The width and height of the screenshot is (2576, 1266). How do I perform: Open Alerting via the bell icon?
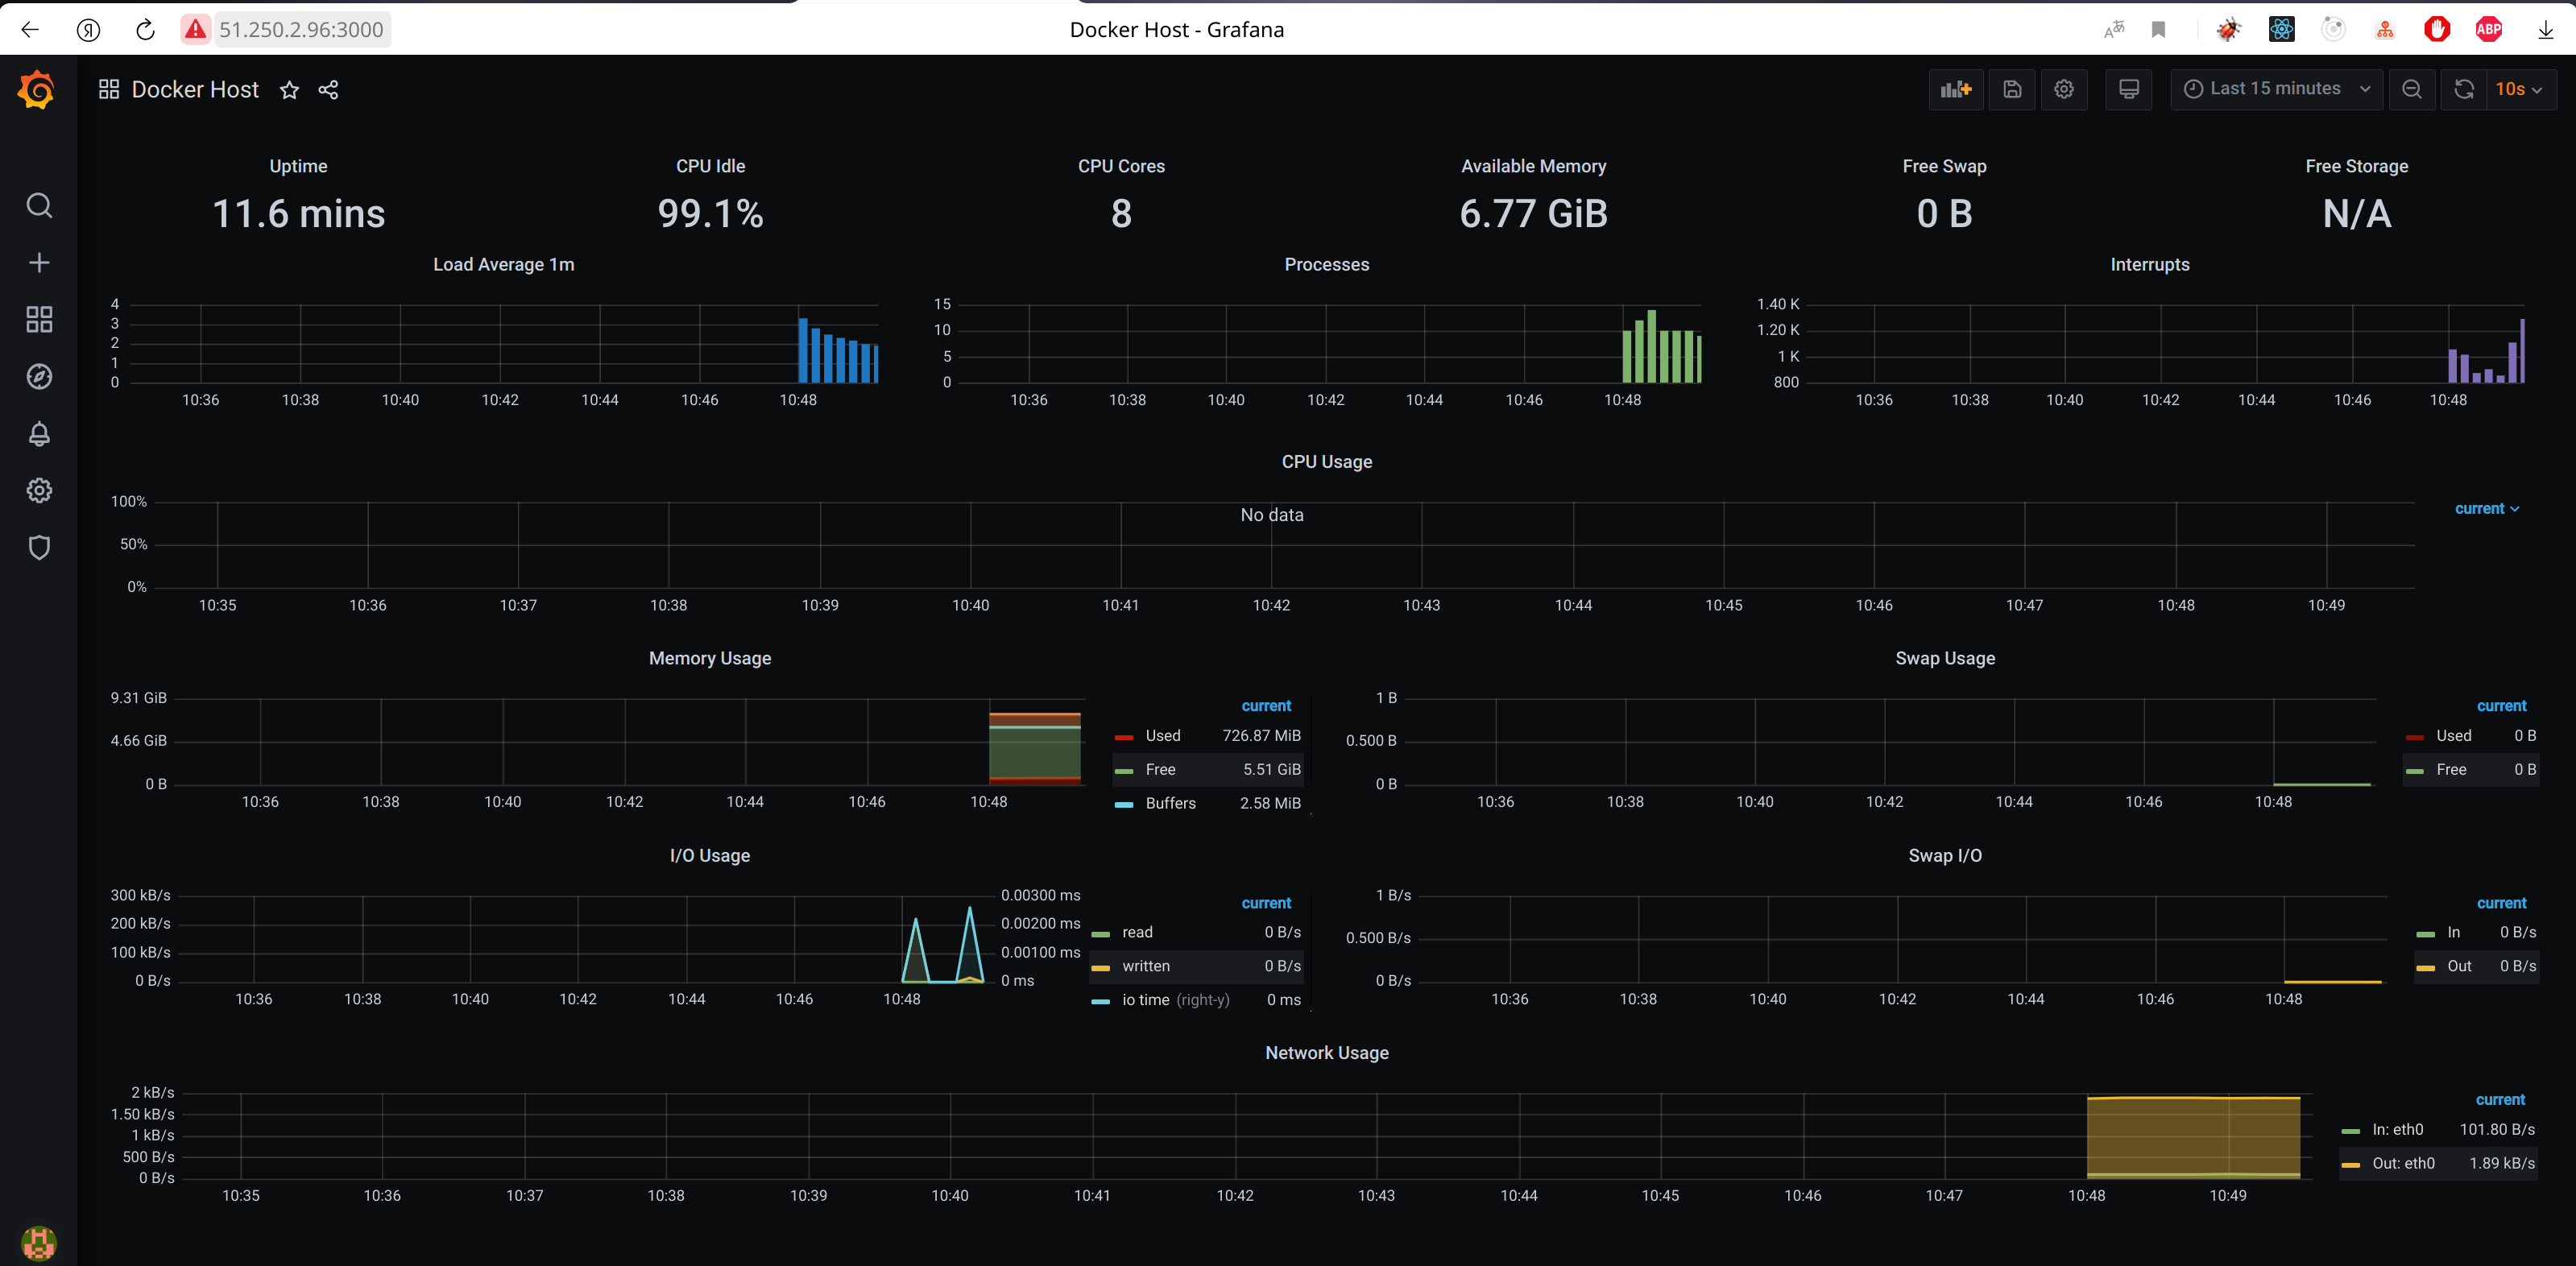coord(39,433)
